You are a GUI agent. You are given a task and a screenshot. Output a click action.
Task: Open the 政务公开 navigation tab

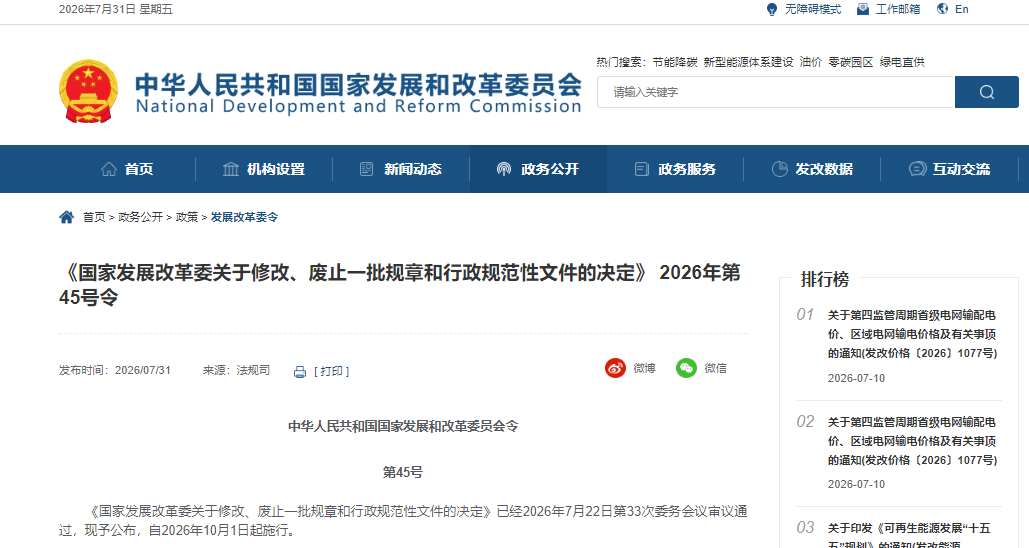tap(538, 169)
